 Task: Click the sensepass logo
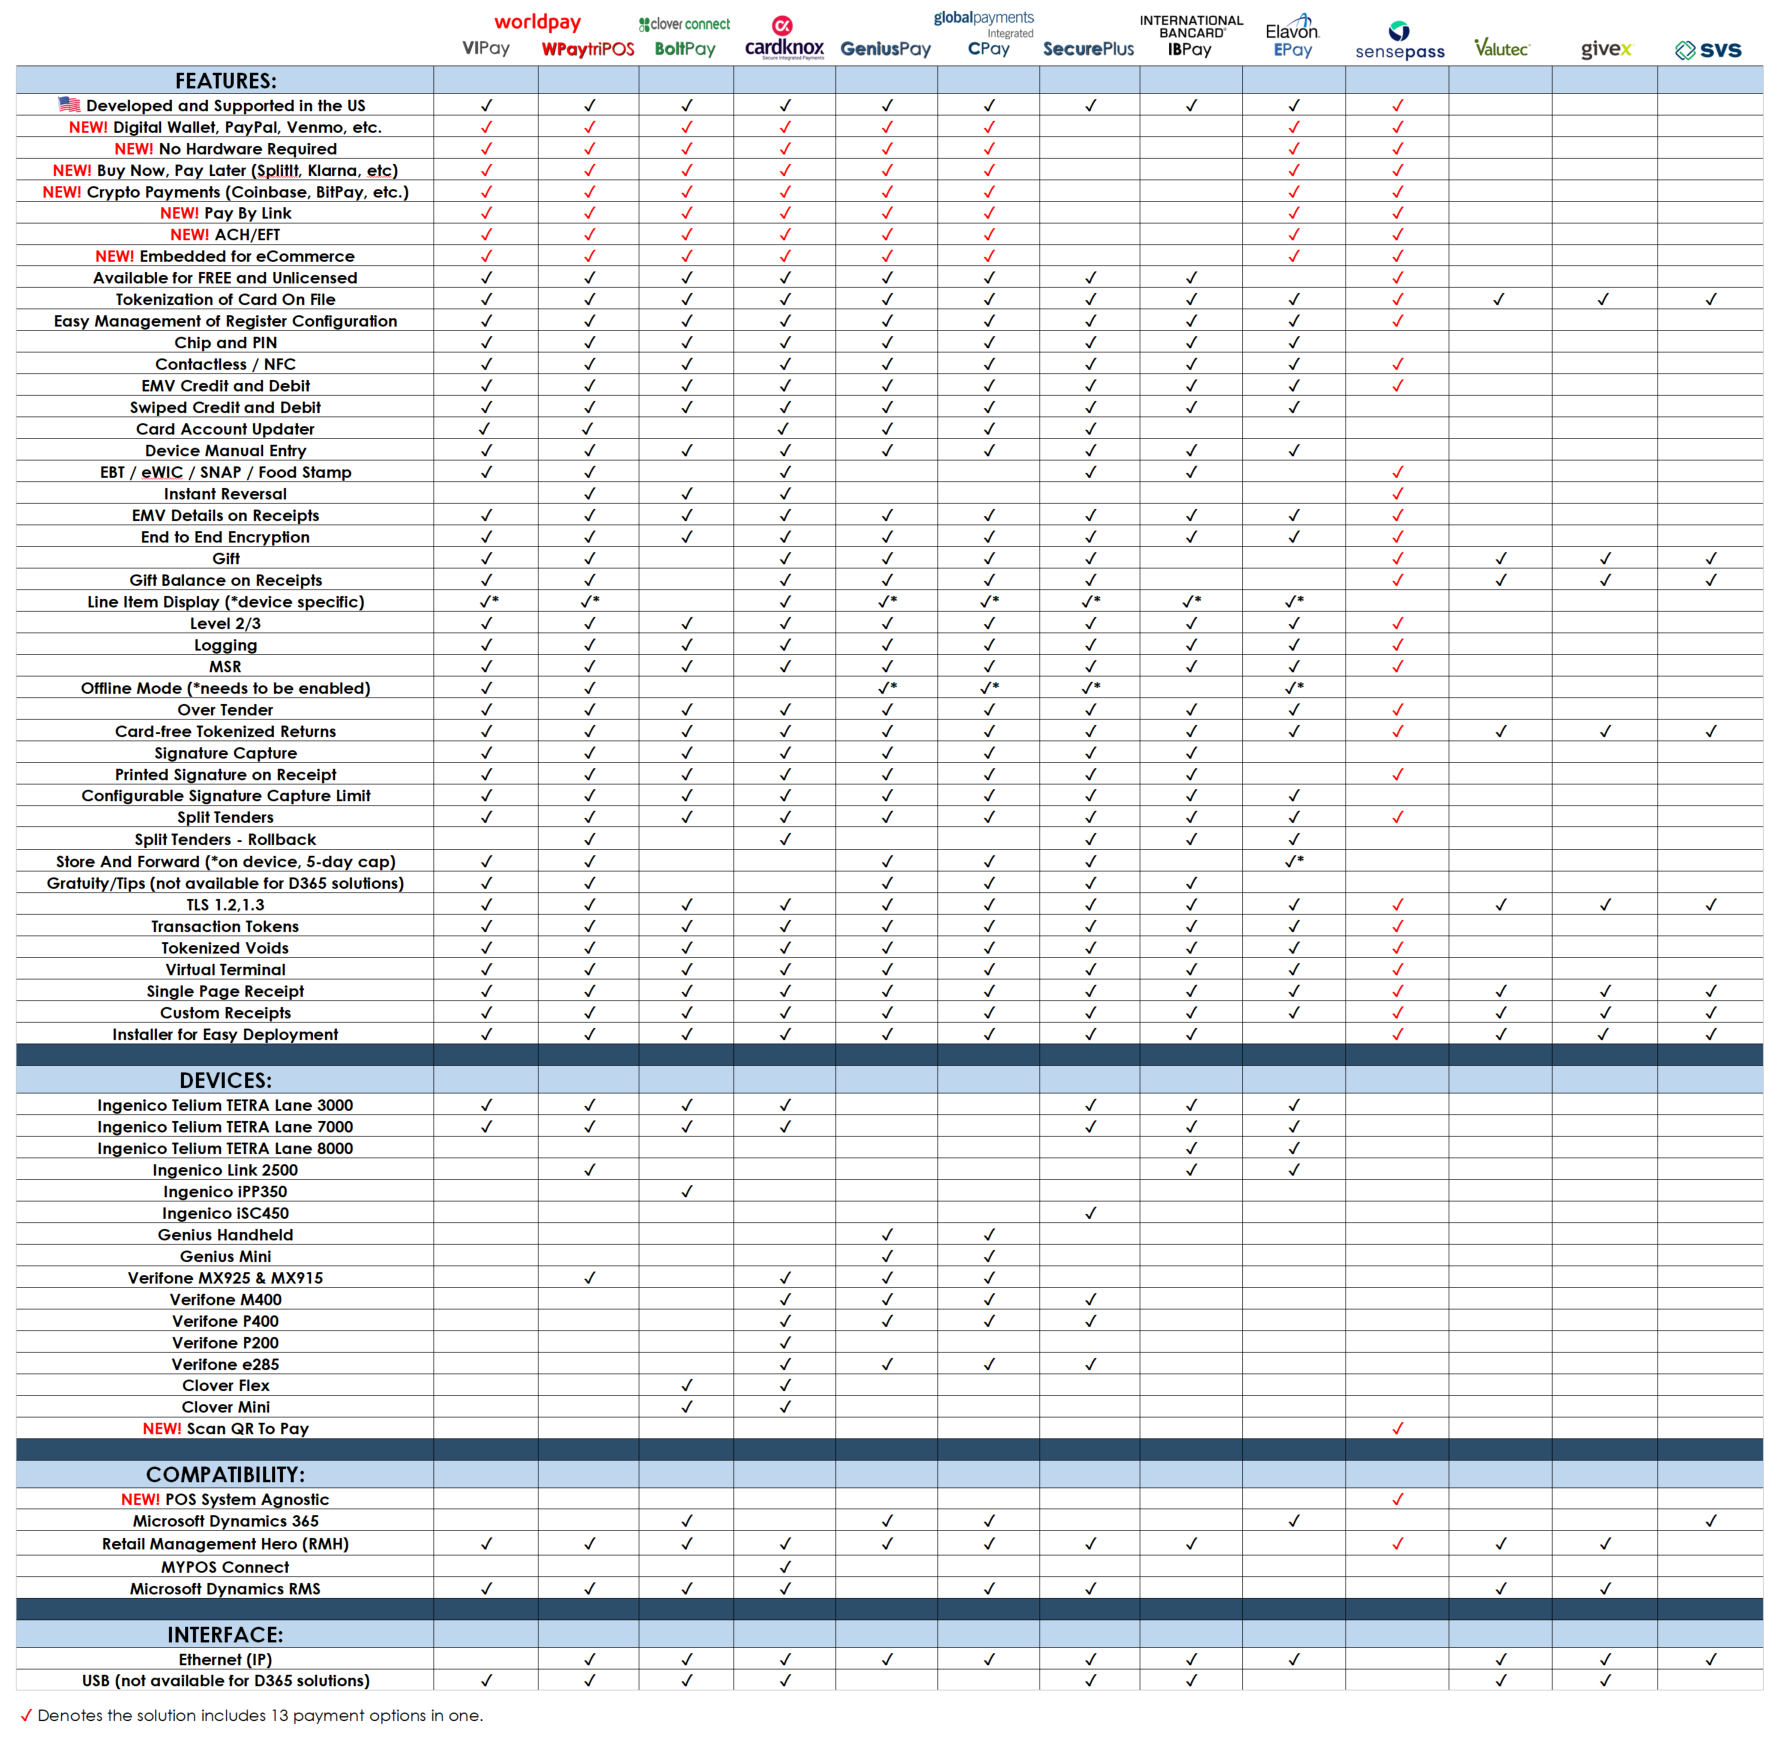tap(1400, 41)
